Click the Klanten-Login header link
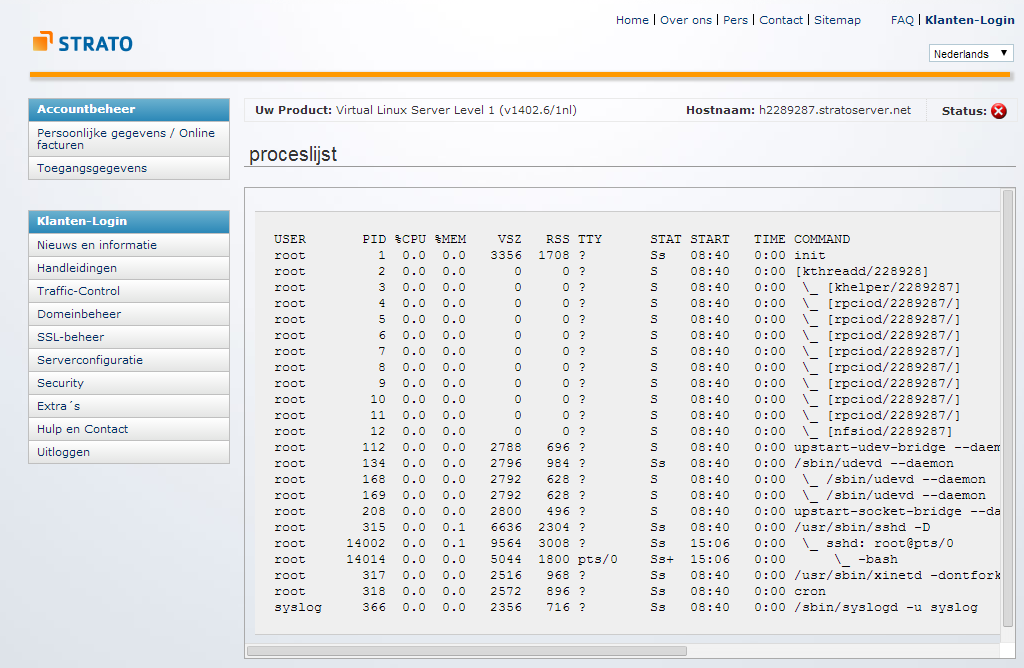 (x=969, y=20)
